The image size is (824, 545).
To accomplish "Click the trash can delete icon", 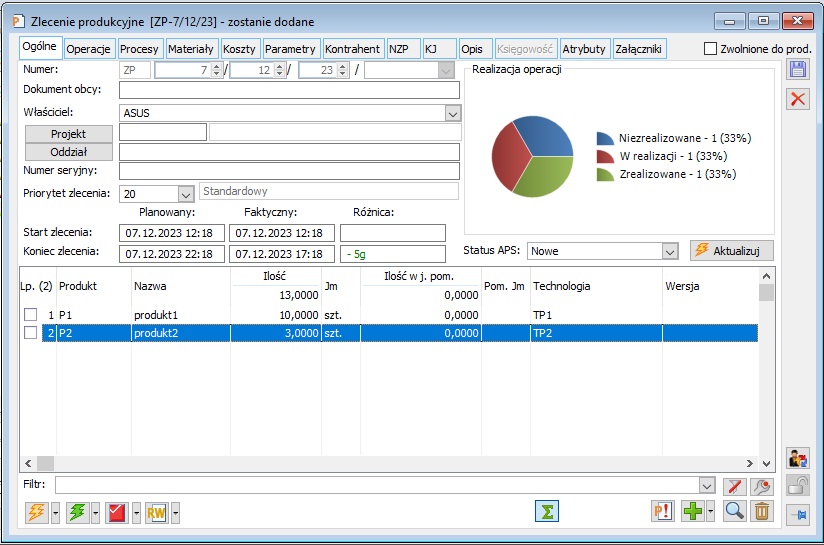I will tap(762, 511).
